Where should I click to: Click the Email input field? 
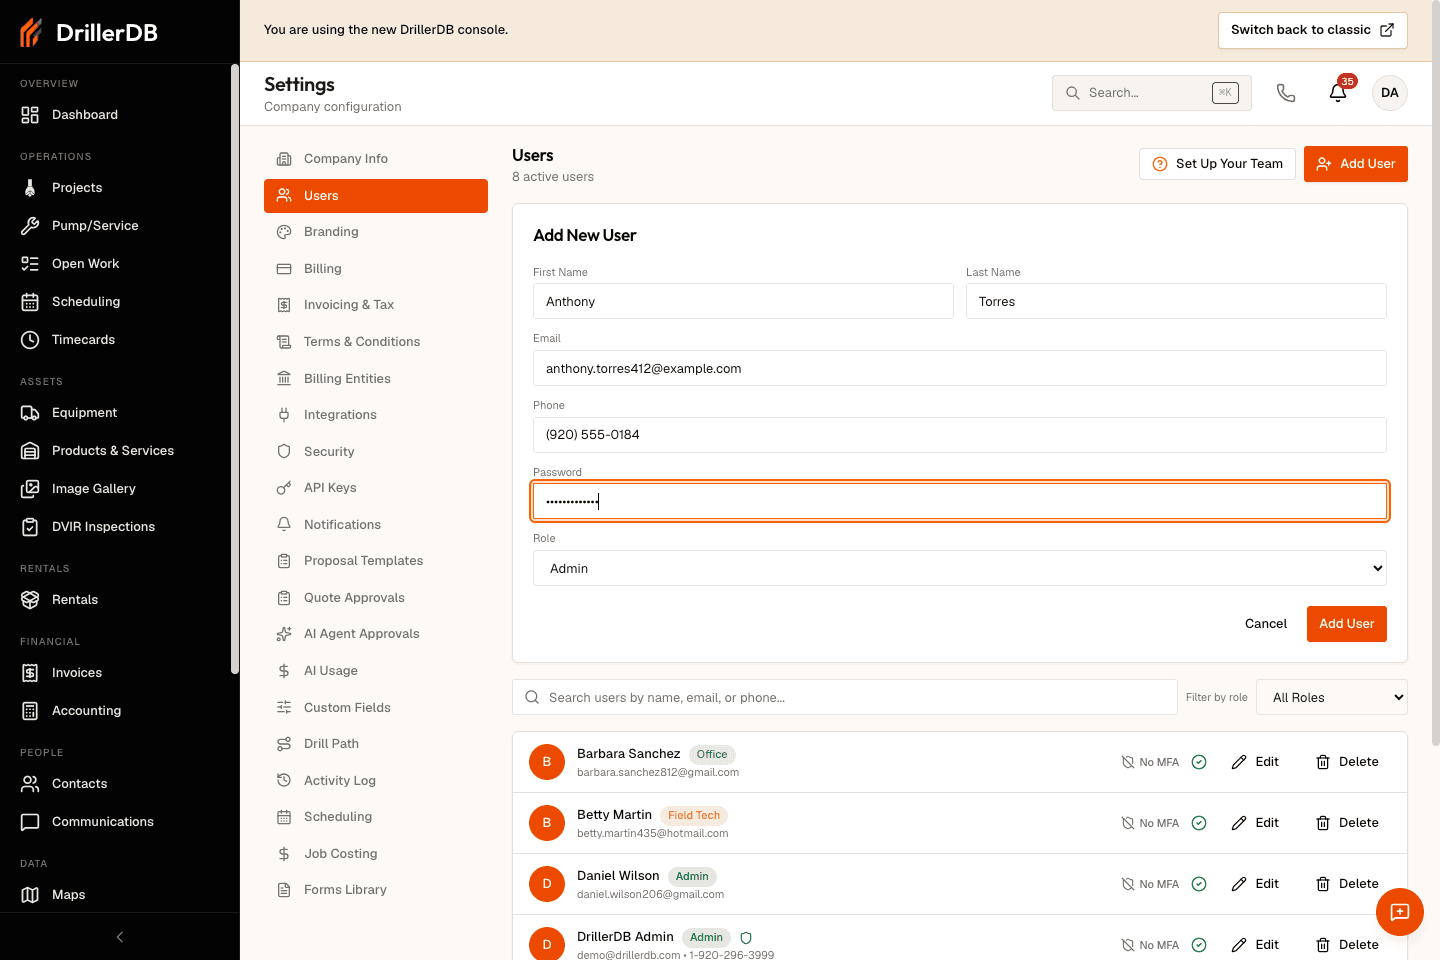tap(960, 368)
